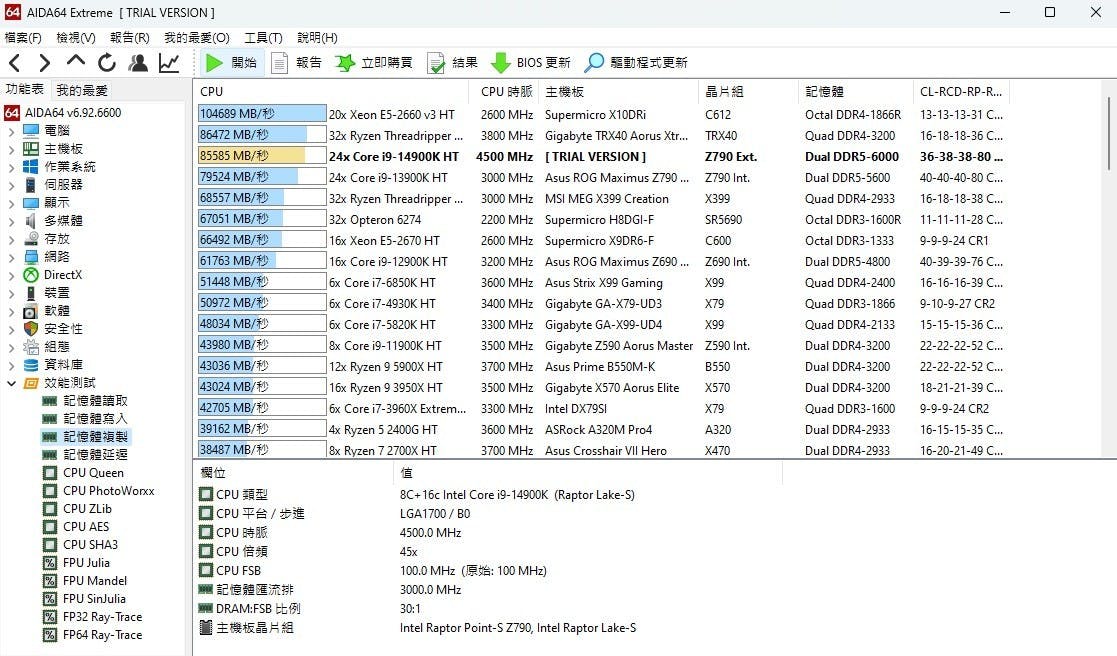This screenshot has width=1117, height=656.
Task: Select the FPU SinJulia benchmark icon
Action: click(x=50, y=599)
